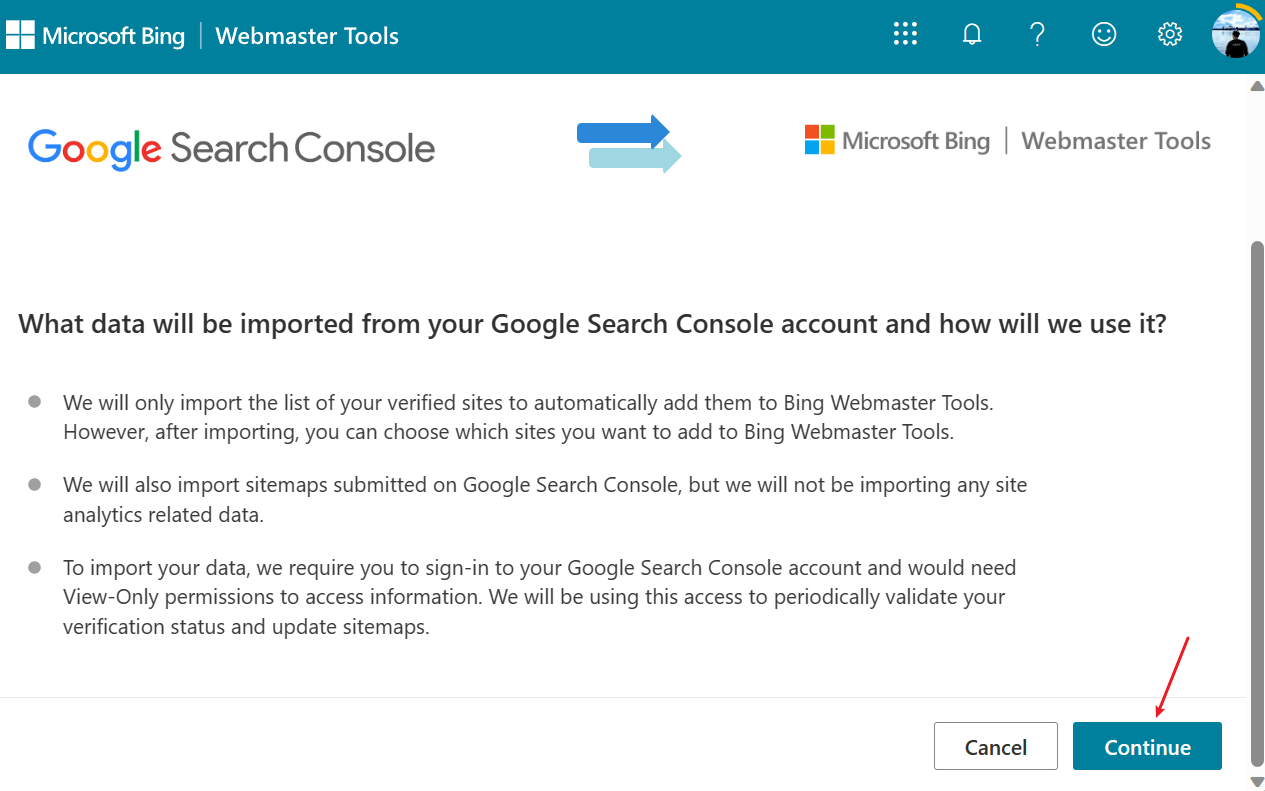Click the Google Search Console logo

point(231,149)
